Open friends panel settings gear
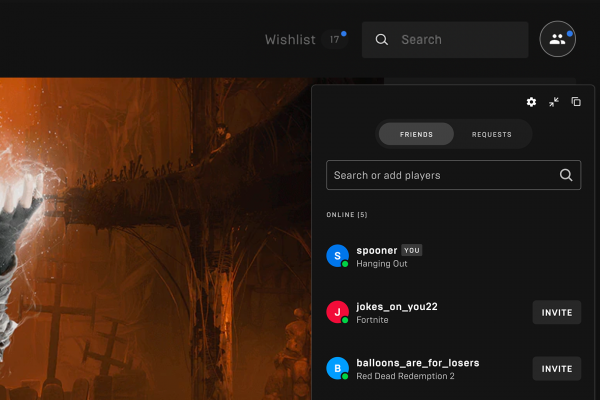This screenshot has height=400, width=600. click(531, 102)
